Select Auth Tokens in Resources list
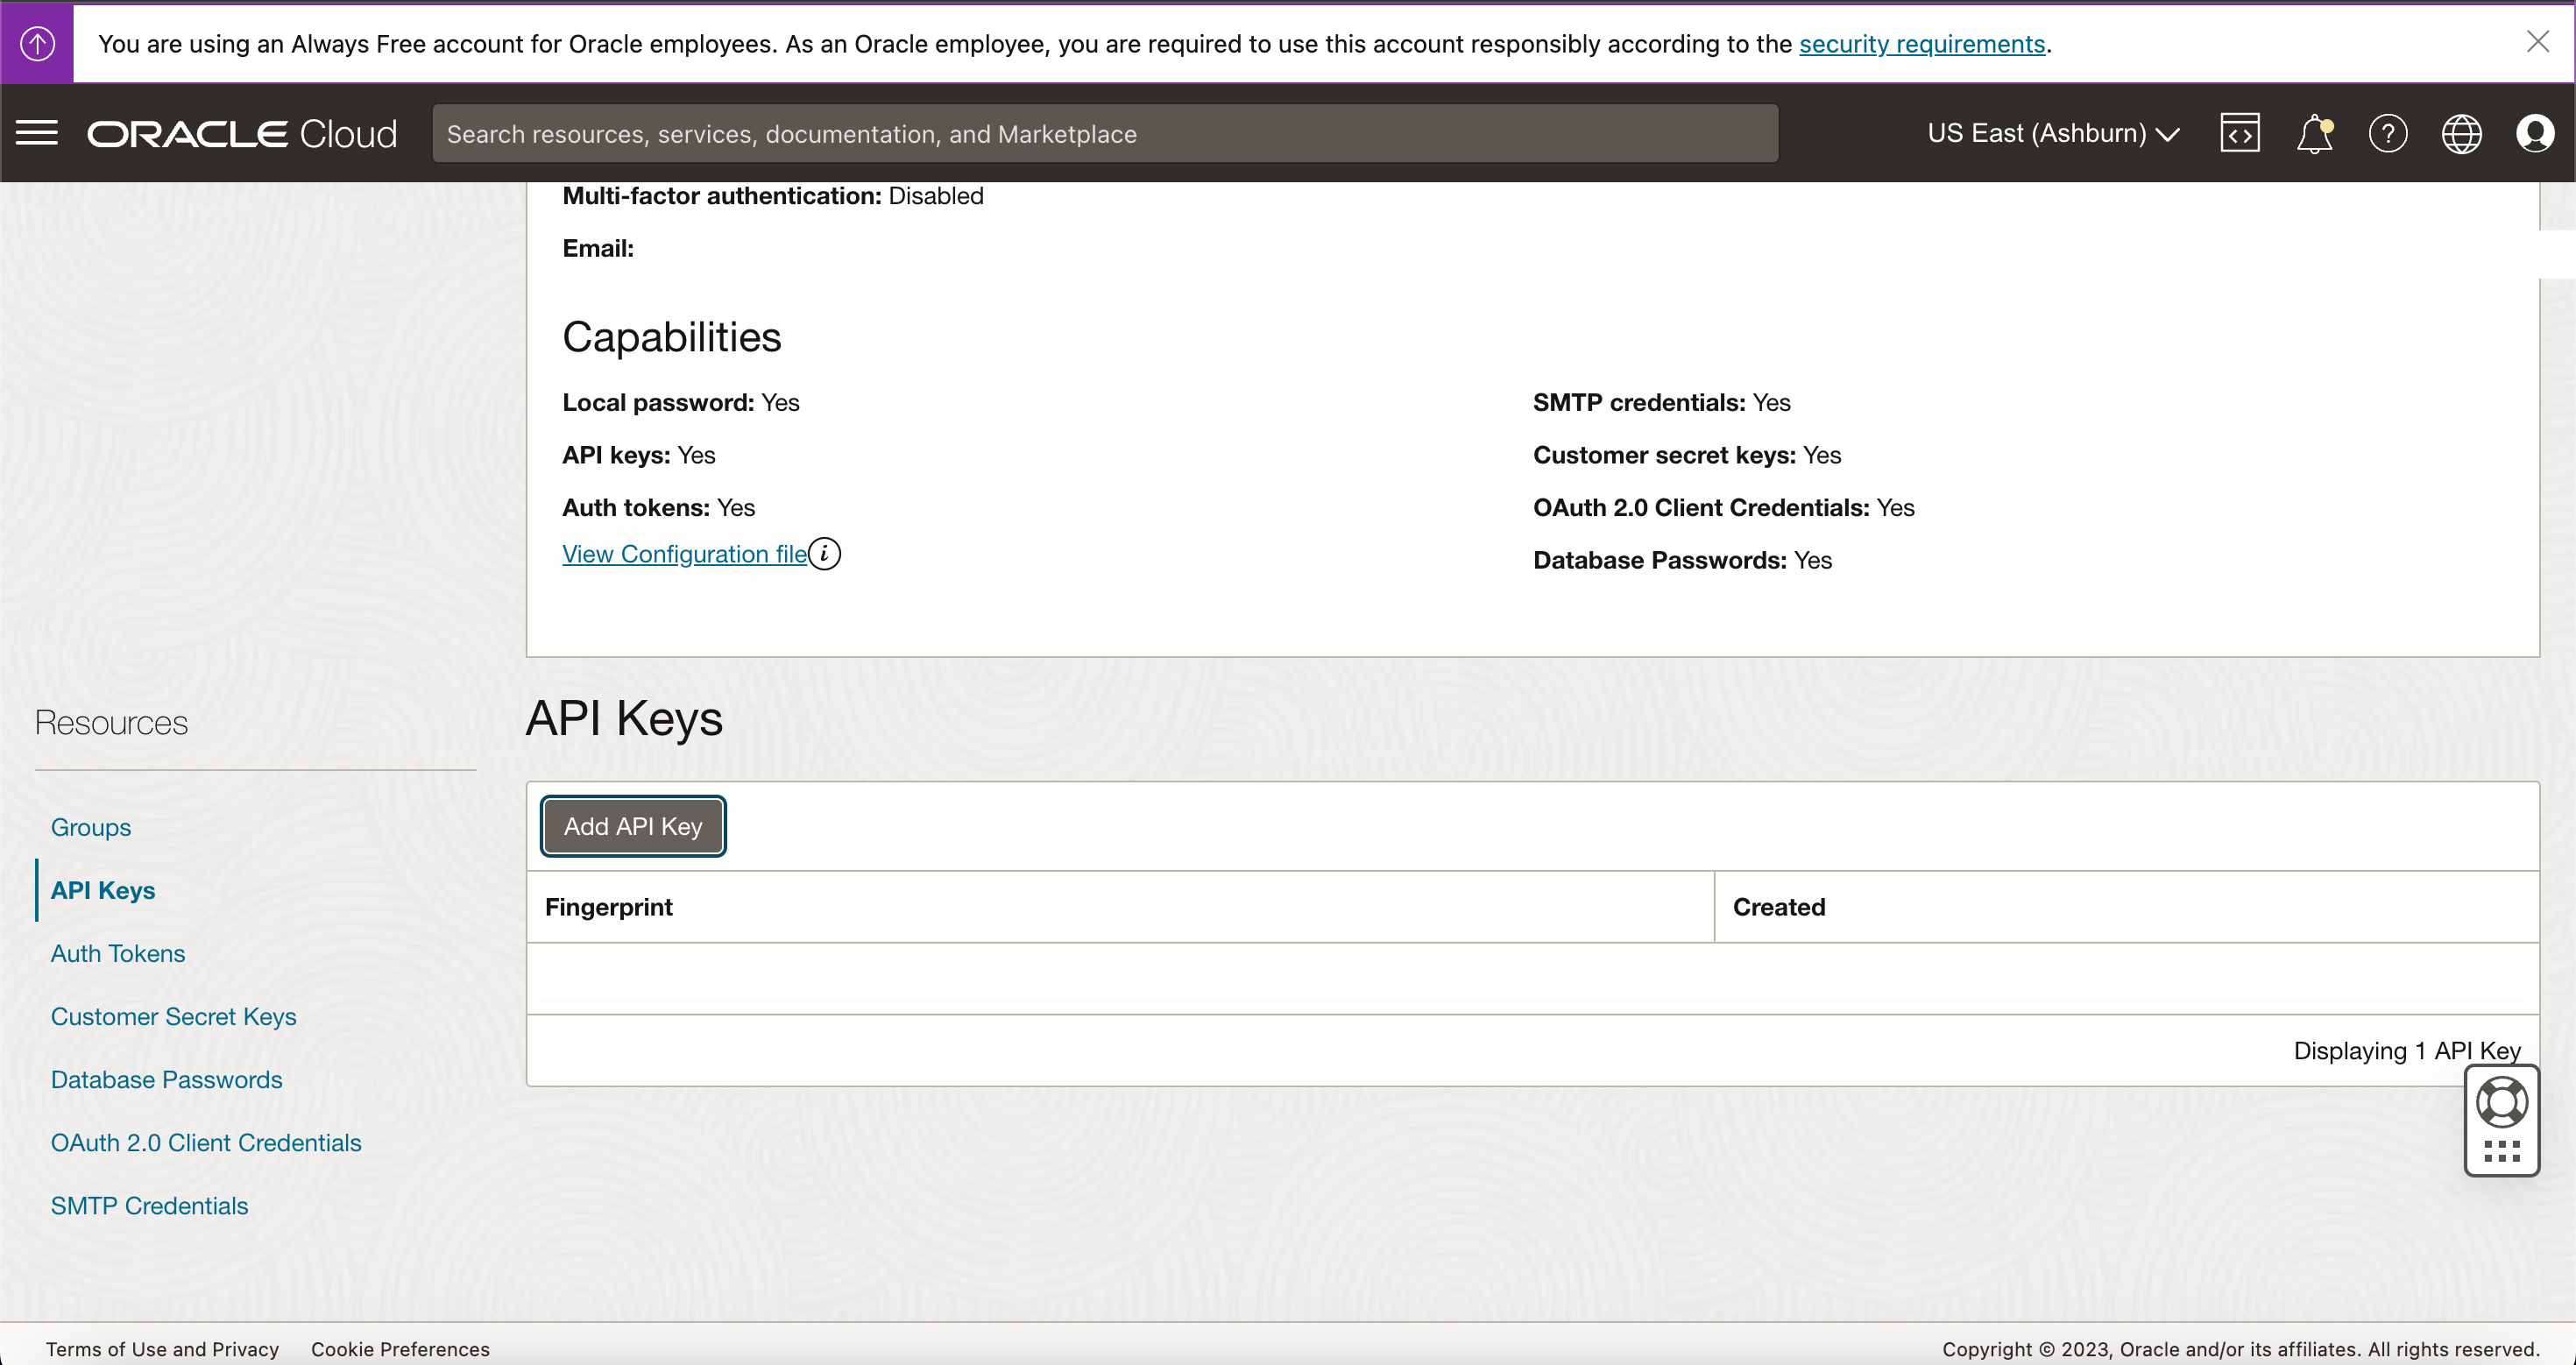The width and height of the screenshot is (2576, 1365). (x=118, y=953)
